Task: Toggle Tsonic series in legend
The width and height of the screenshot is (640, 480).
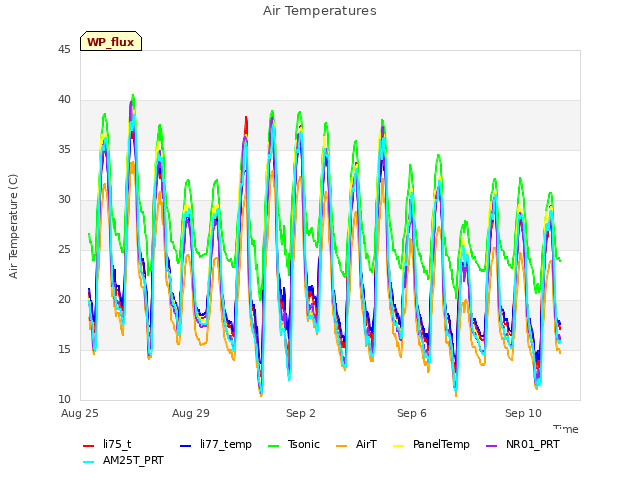Action: coord(293,444)
